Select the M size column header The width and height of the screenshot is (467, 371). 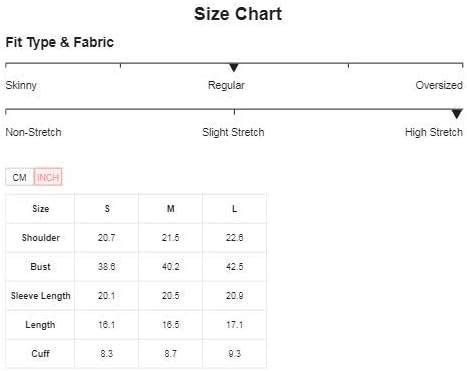pyautogui.click(x=171, y=209)
